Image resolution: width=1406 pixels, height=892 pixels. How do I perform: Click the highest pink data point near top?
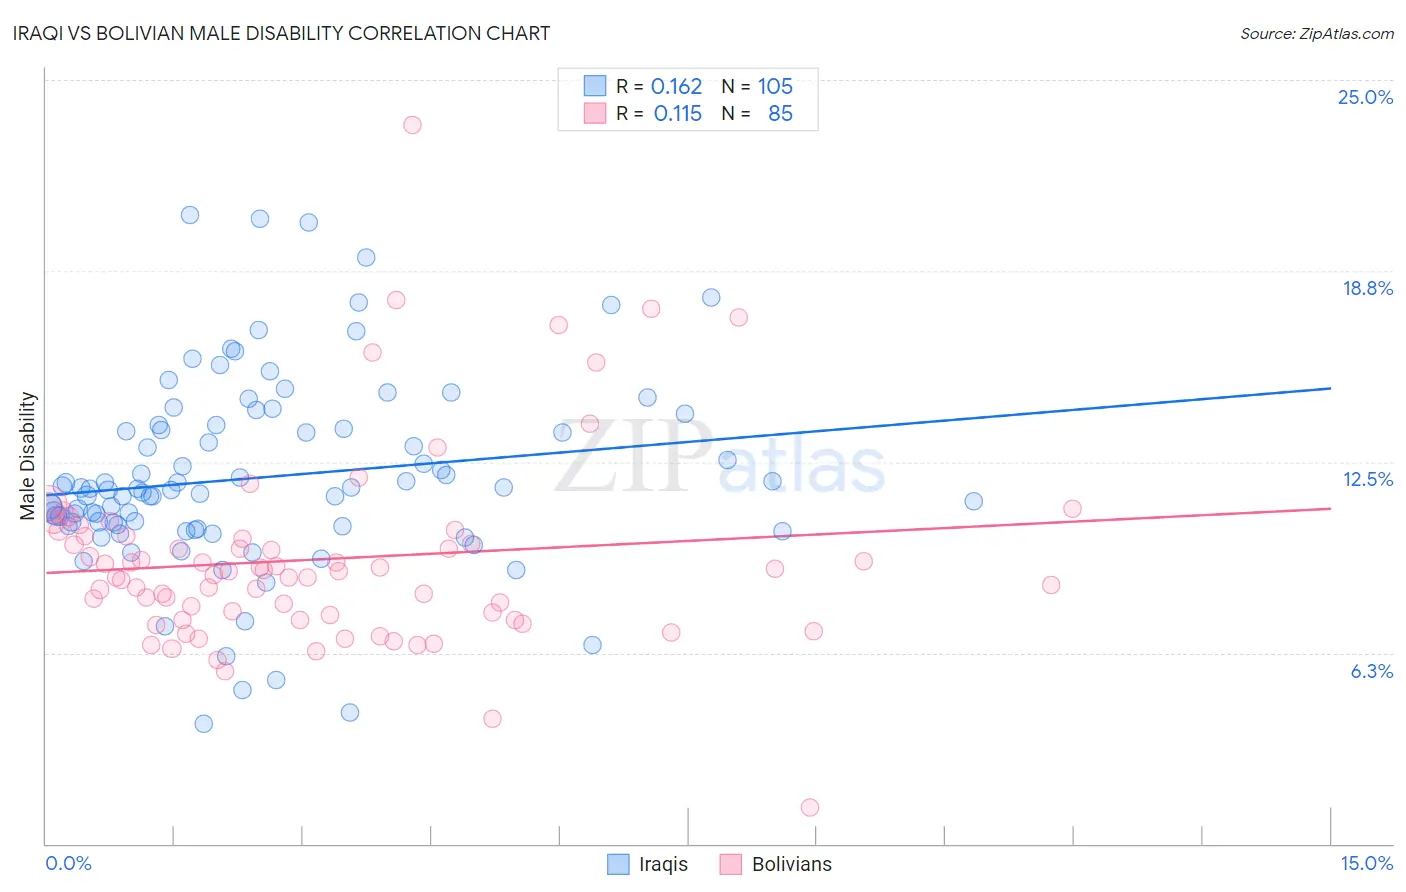(412, 125)
